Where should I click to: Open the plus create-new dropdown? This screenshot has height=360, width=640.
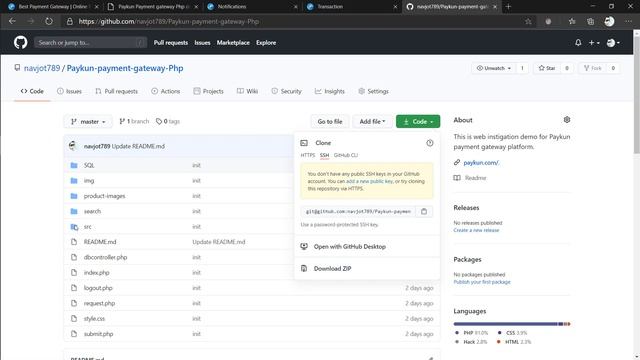pyautogui.click(x=594, y=42)
